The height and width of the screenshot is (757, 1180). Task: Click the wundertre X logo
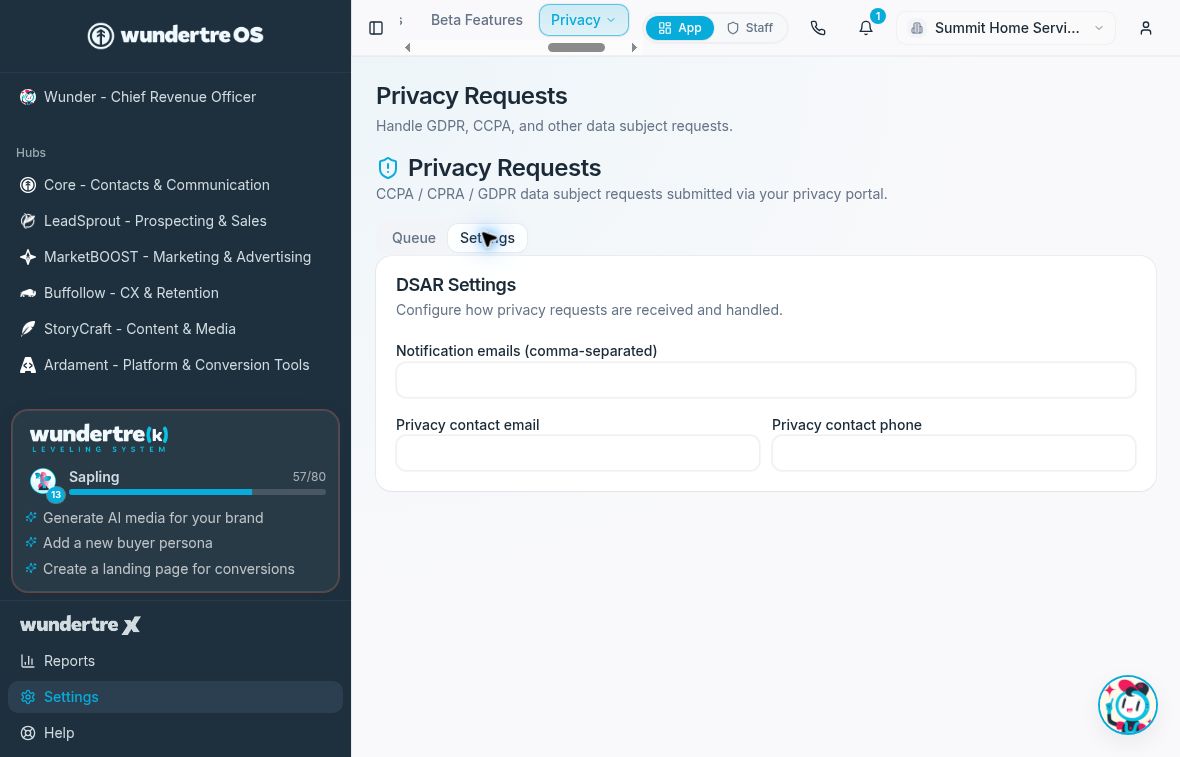point(80,625)
